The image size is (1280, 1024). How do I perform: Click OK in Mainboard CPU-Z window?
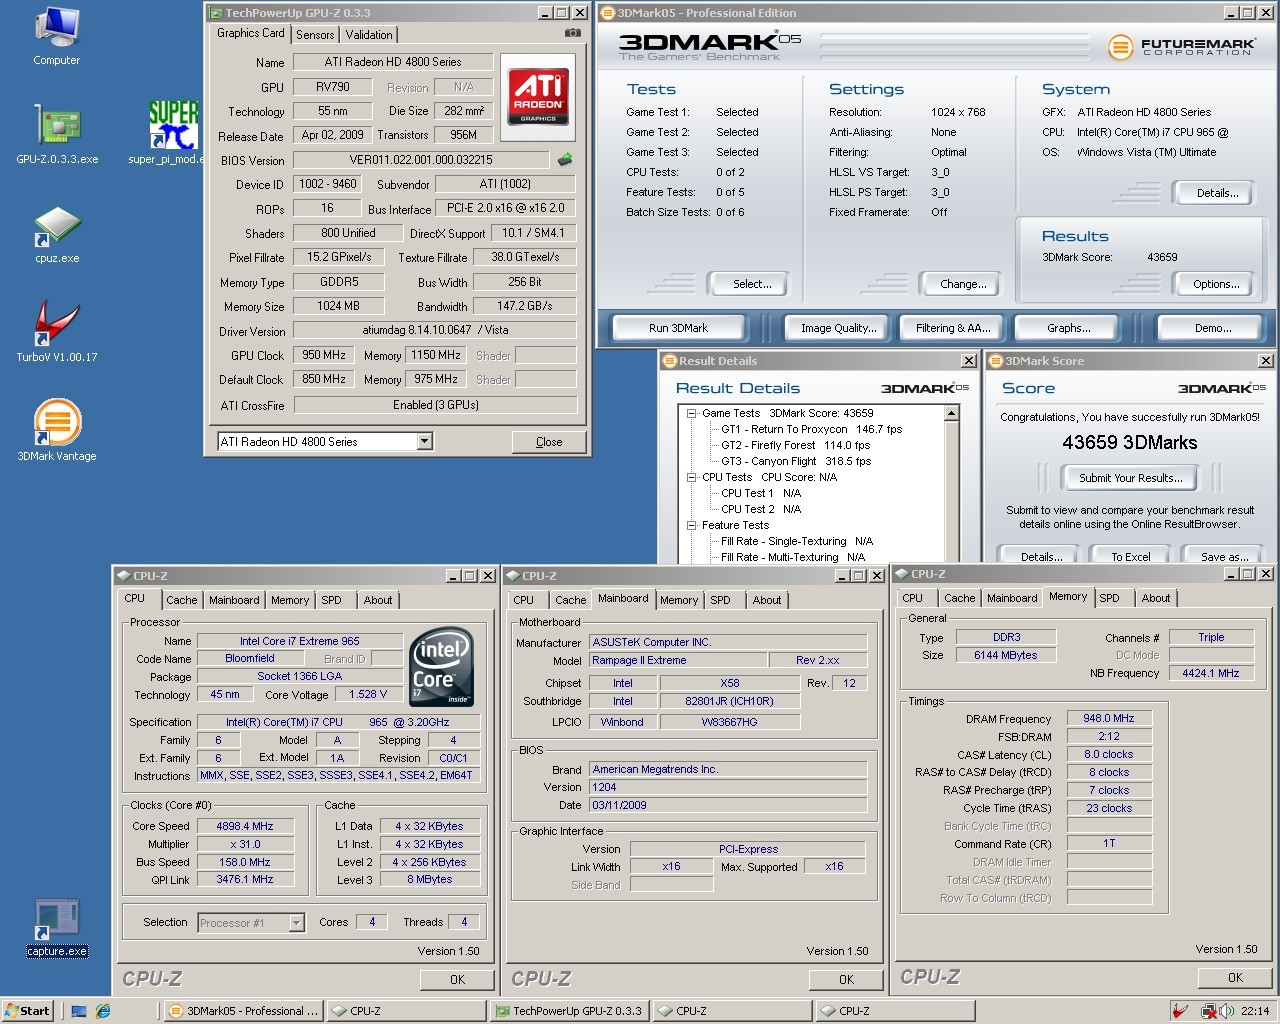coord(846,980)
